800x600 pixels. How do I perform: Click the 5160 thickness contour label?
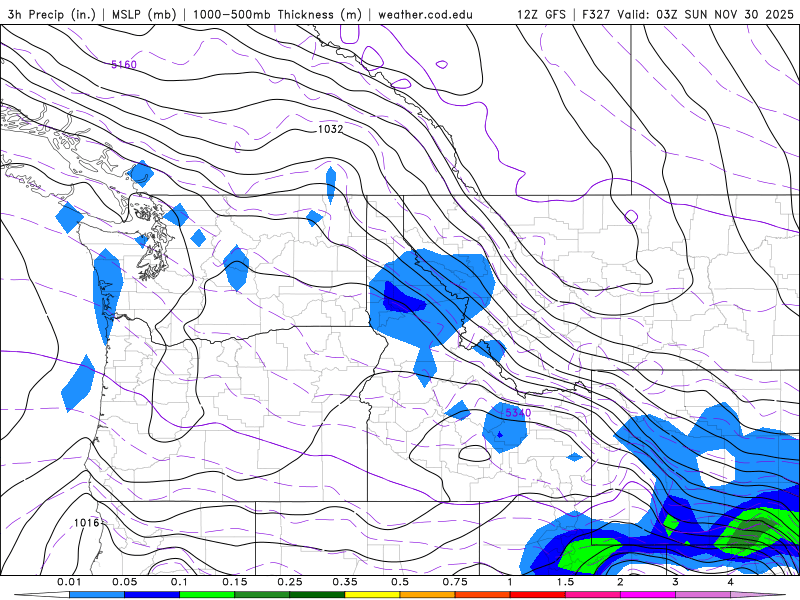tap(124, 64)
